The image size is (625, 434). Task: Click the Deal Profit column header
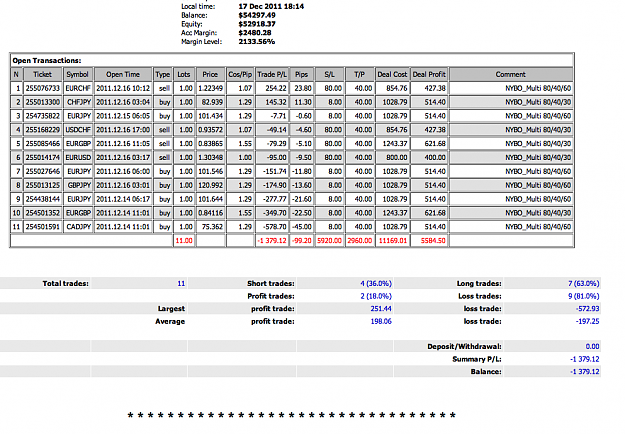click(x=429, y=74)
